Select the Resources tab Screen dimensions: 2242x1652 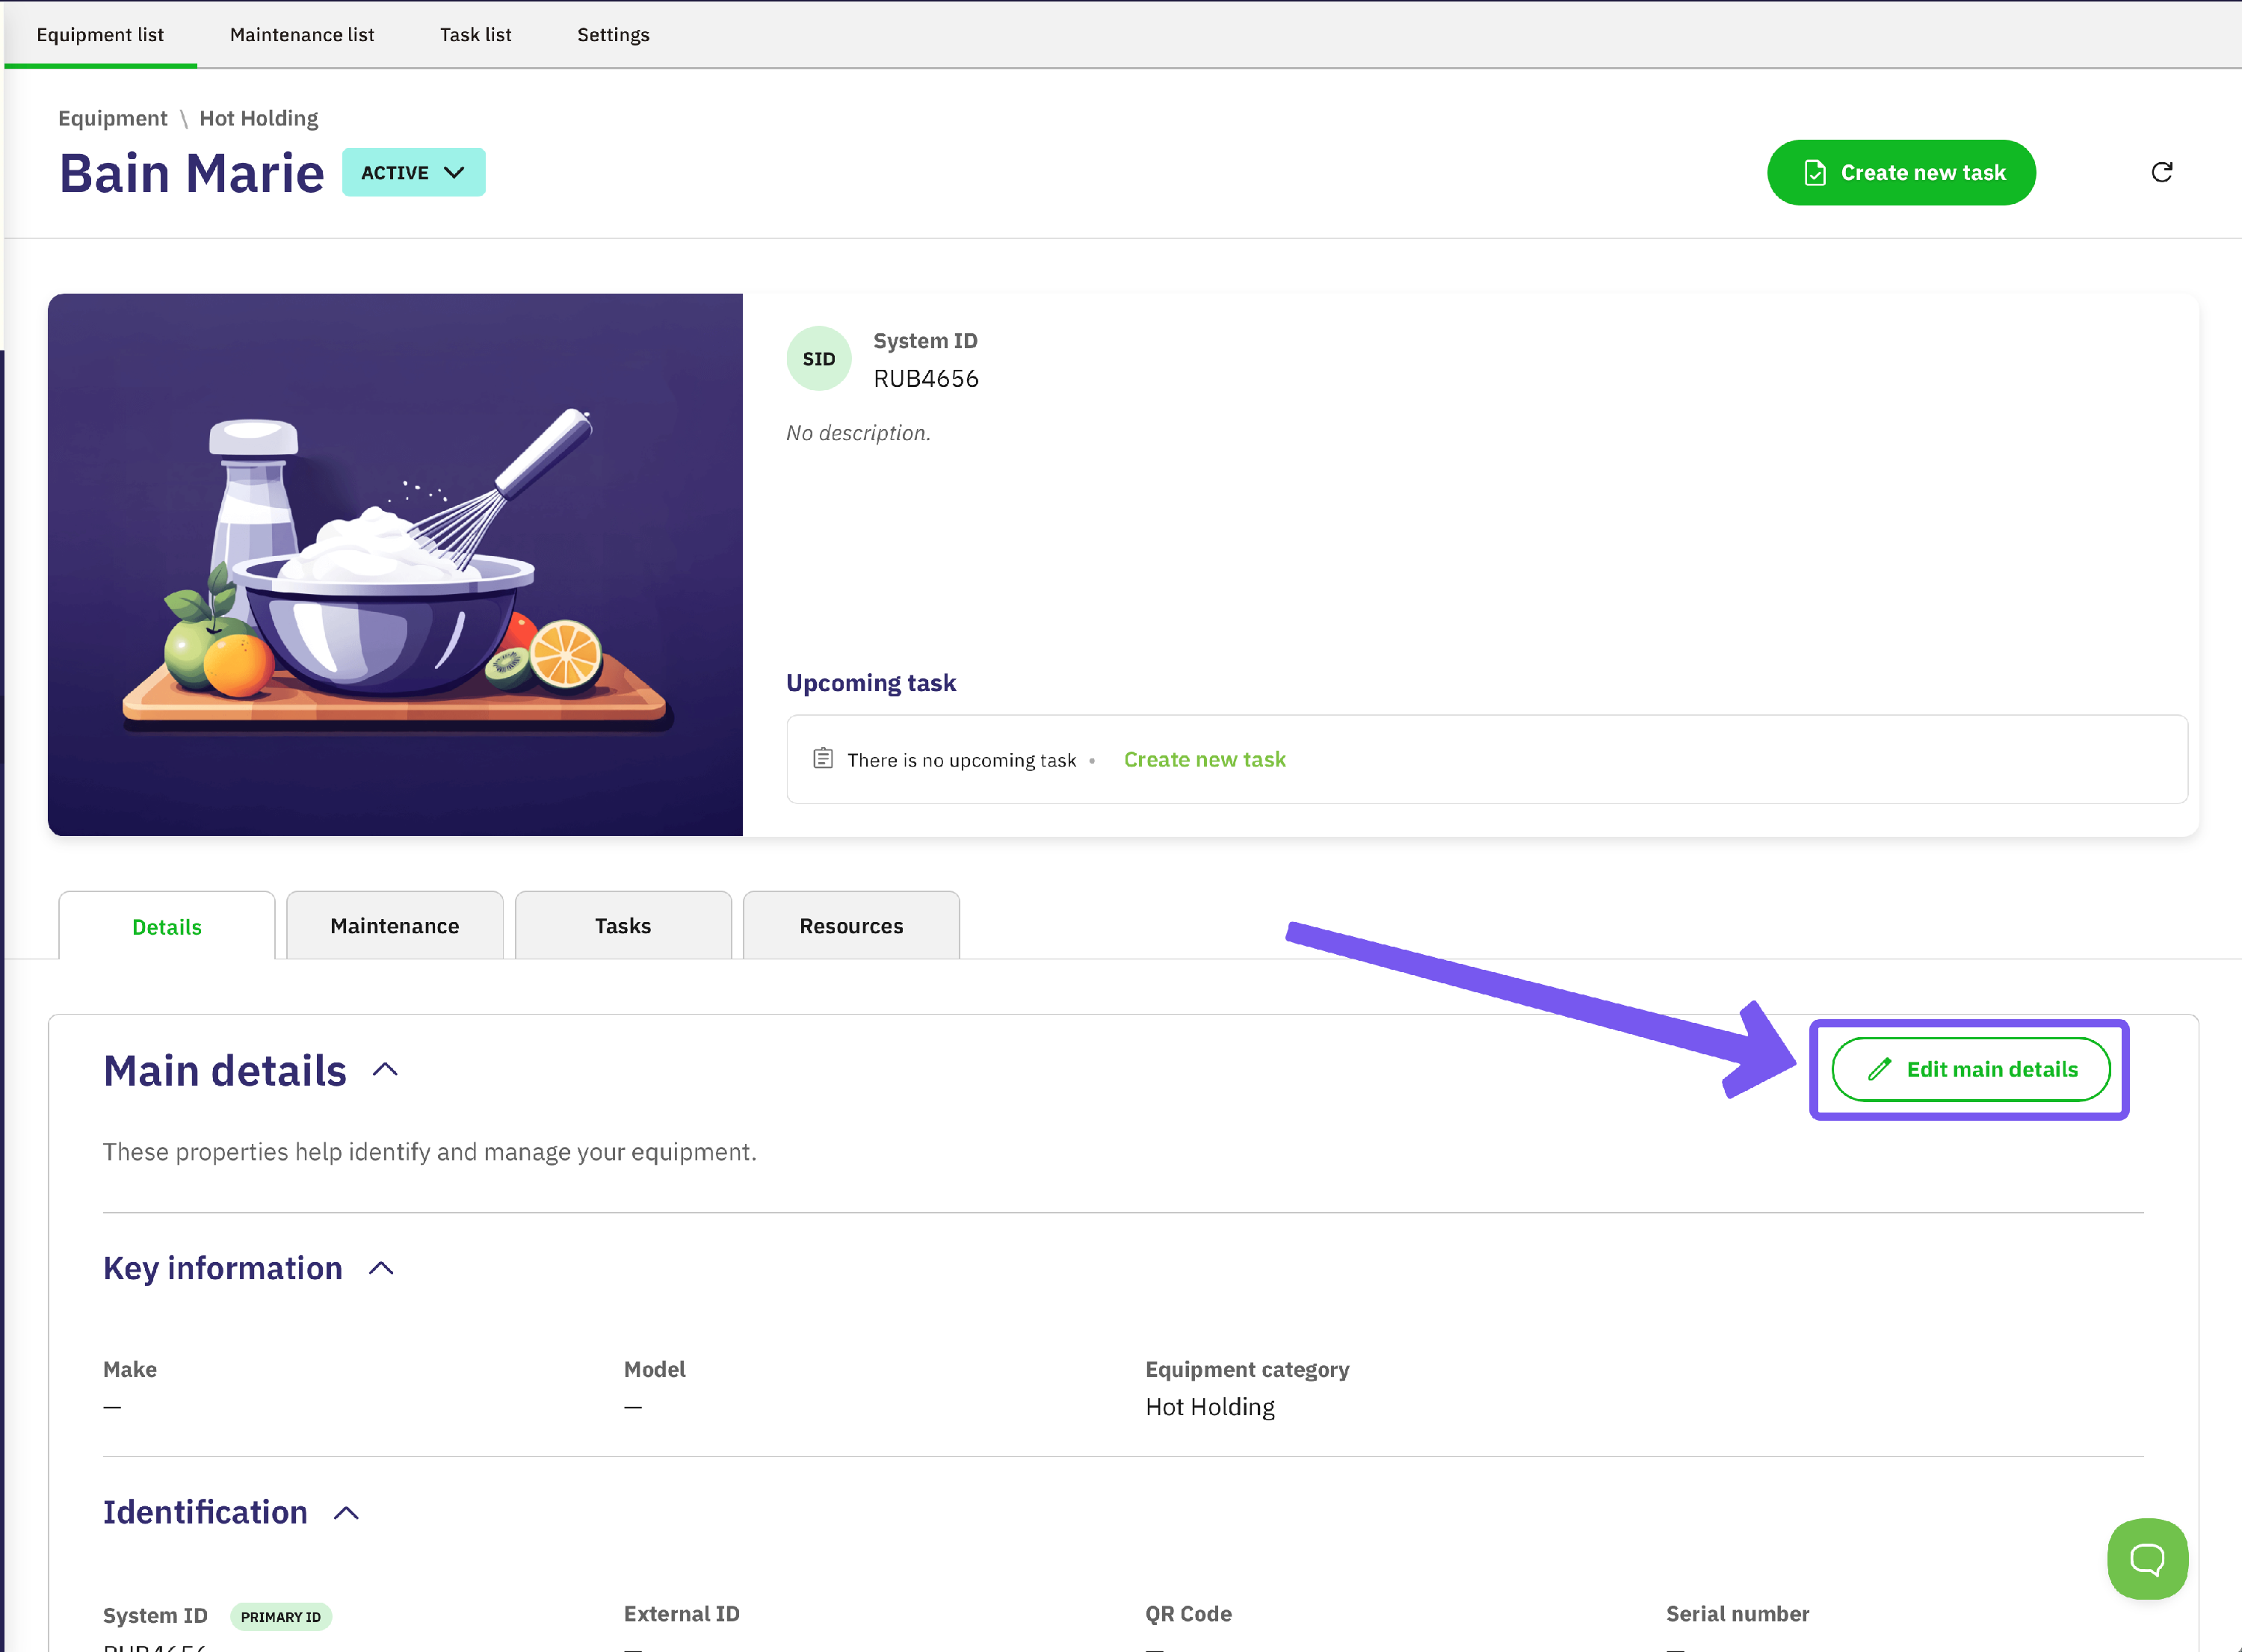pos(850,926)
